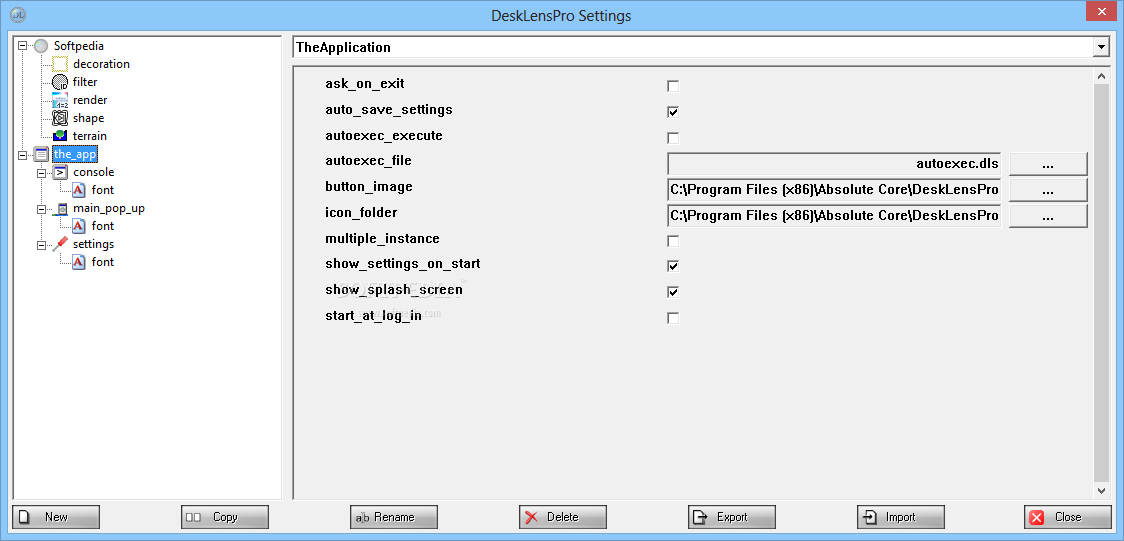Click the Export button
The height and width of the screenshot is (541, 1124).
(732, 517)
